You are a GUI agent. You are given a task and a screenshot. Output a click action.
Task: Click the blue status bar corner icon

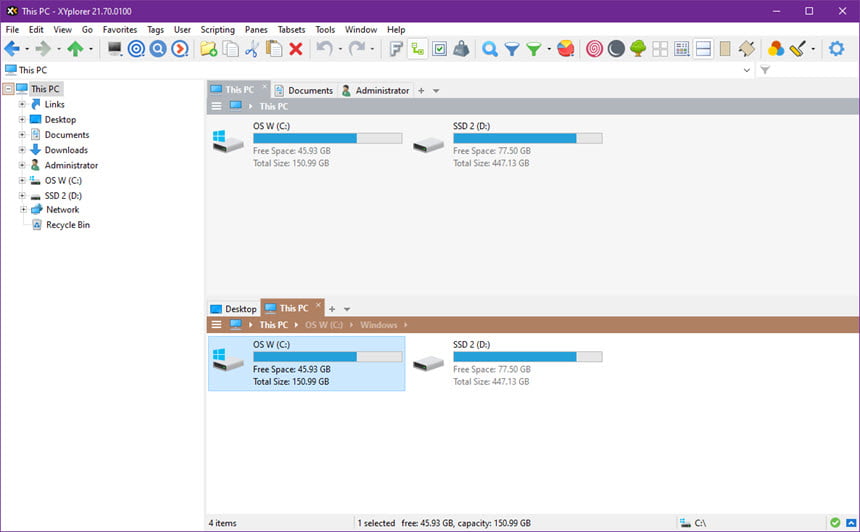[x=851, y=523]
